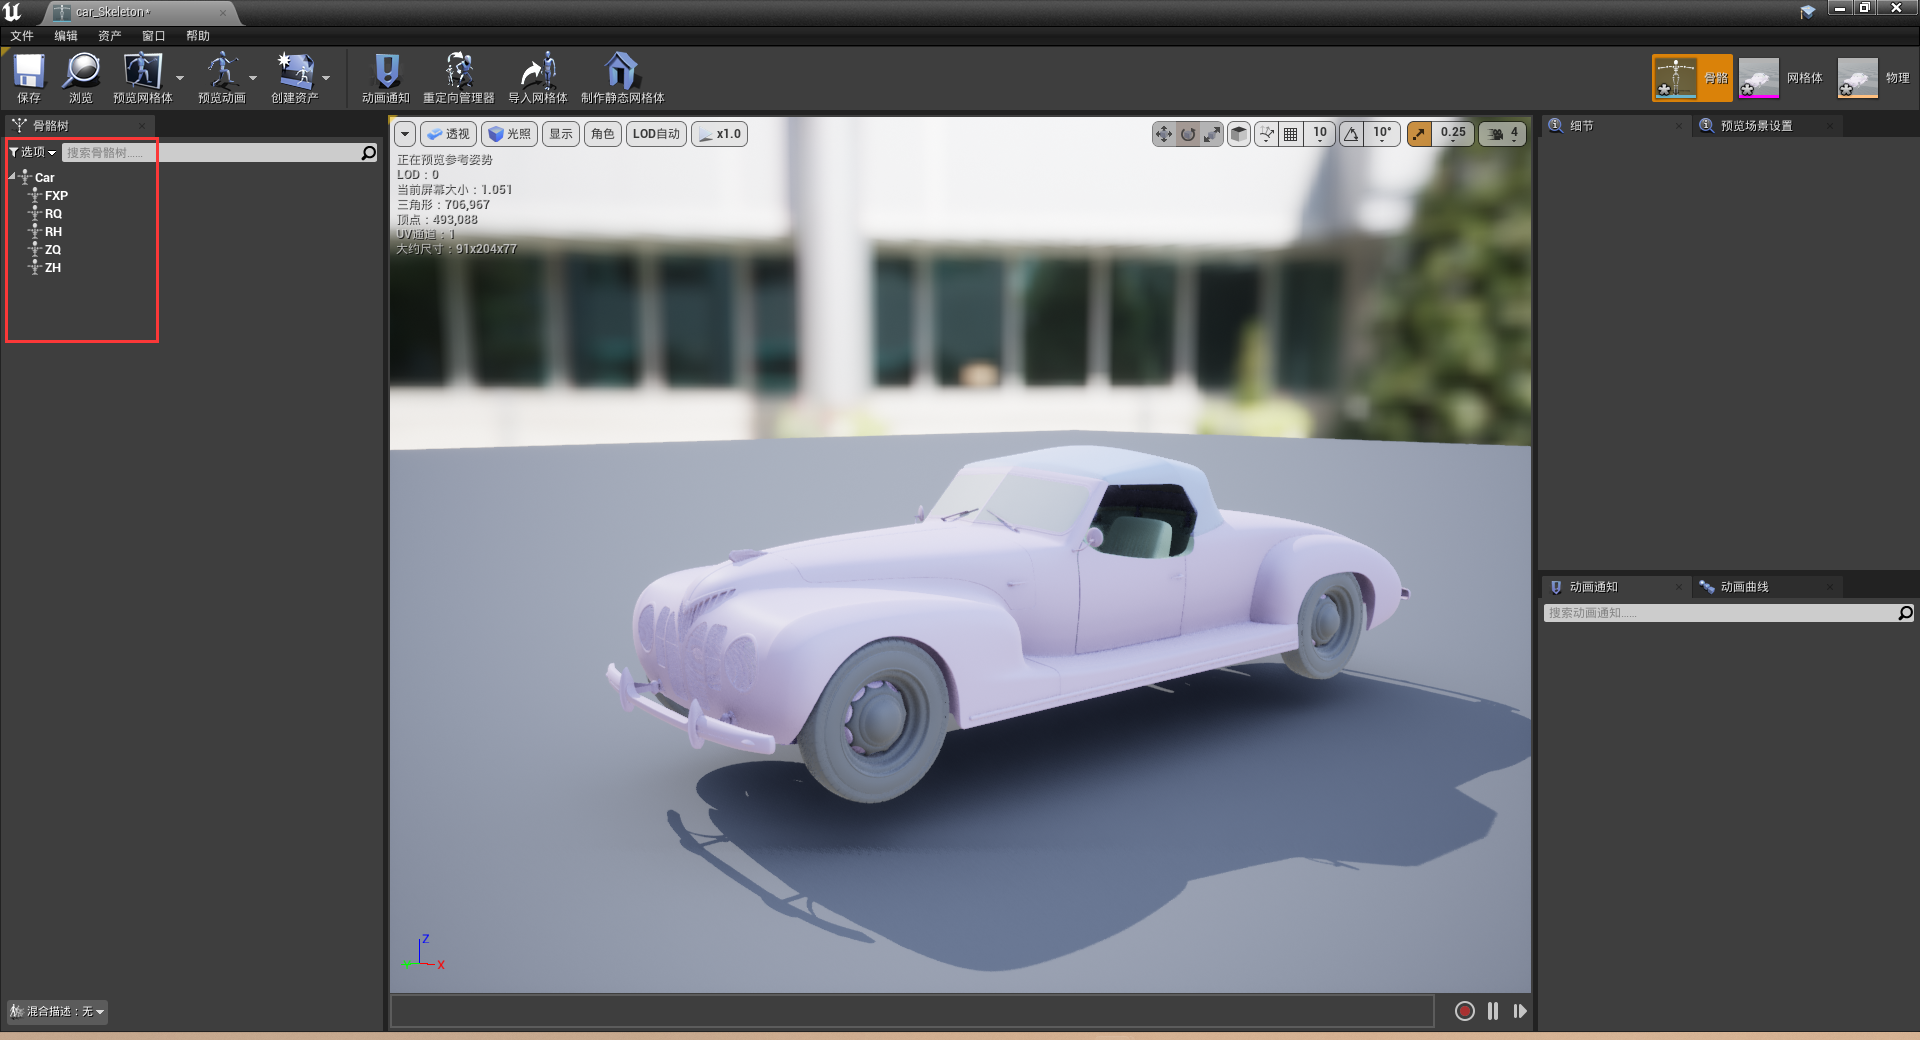
Task: Open the File (文件) menu
Action: [x=22, y=36]
